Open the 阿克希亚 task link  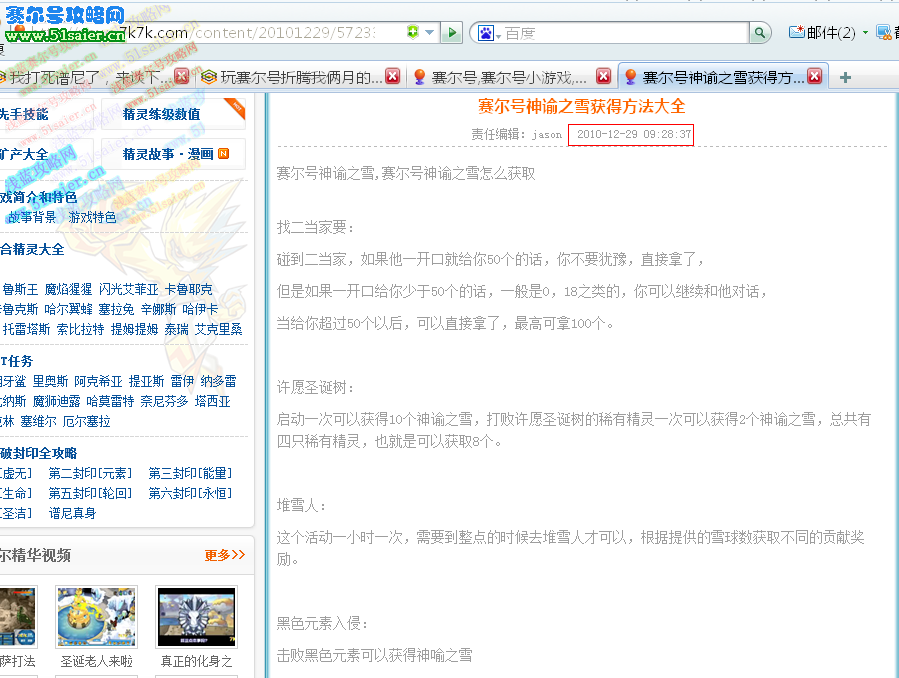point(98,382)
